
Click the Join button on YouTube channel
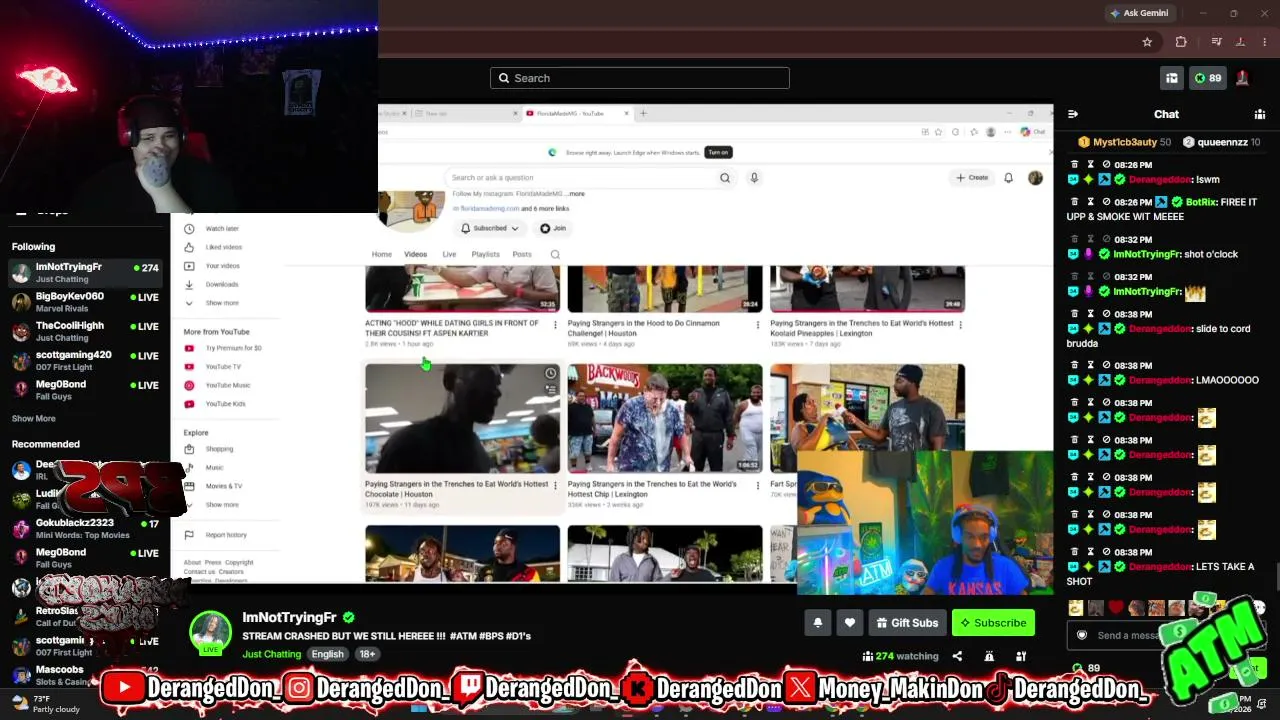pyautogui.click(x=553, y=228)
